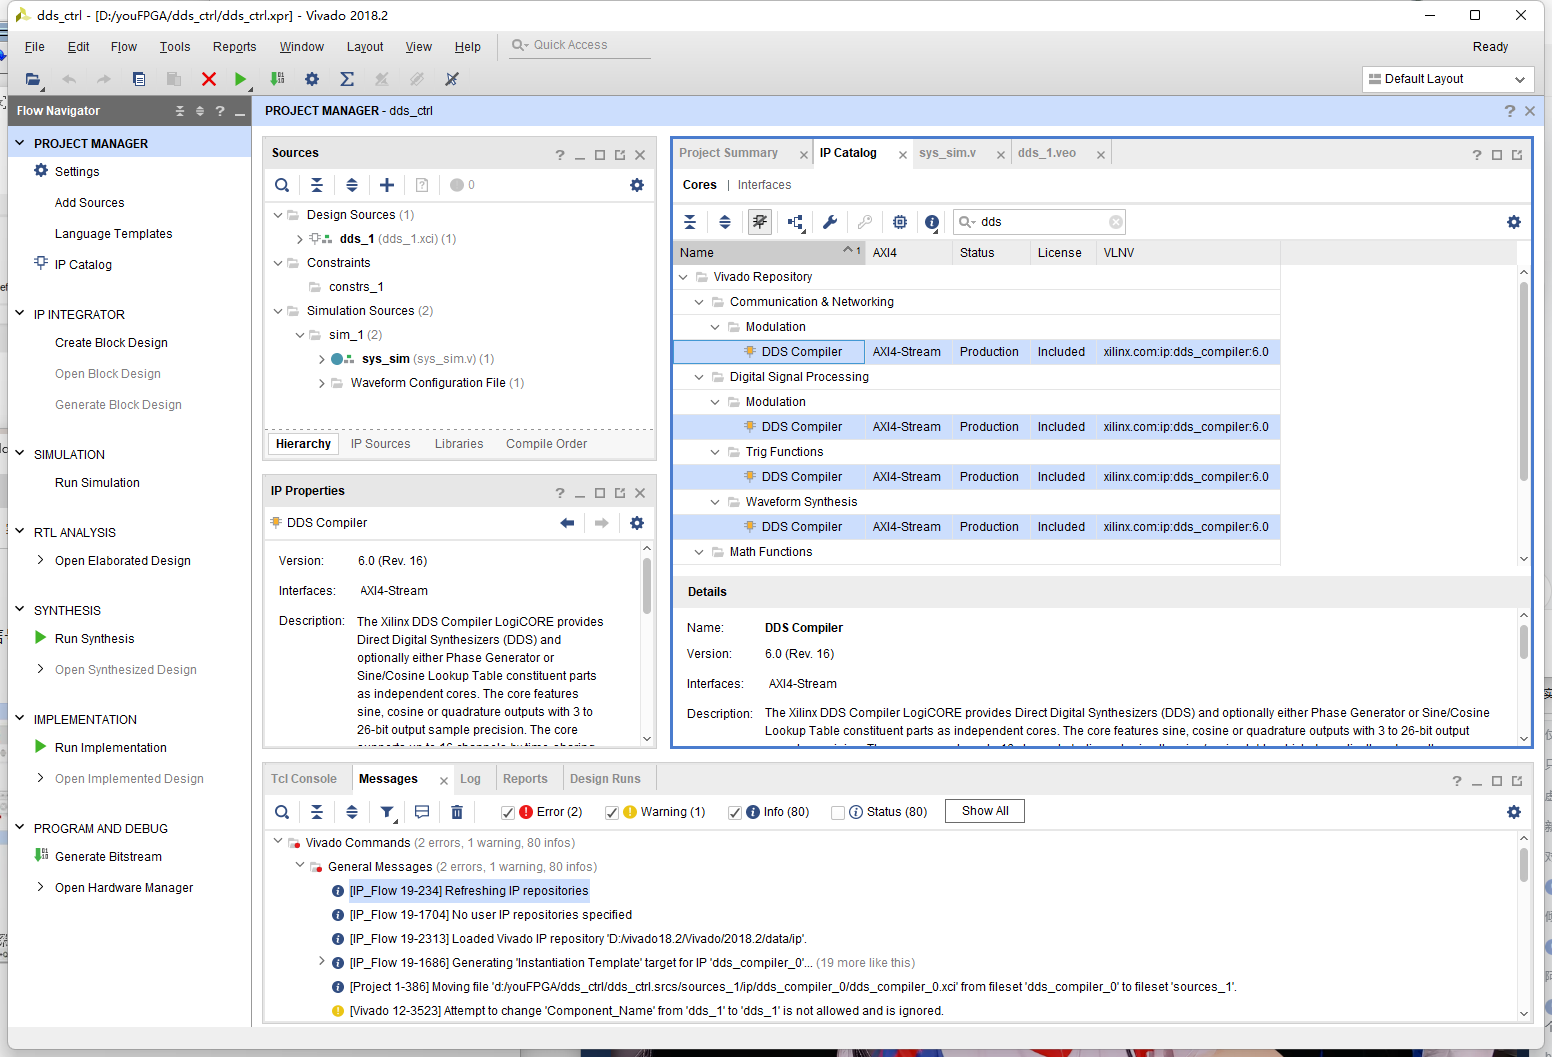Expand Open Elaborated Design item
Viewport: 1552px width, 1057px height.
(x=40, y=560)
